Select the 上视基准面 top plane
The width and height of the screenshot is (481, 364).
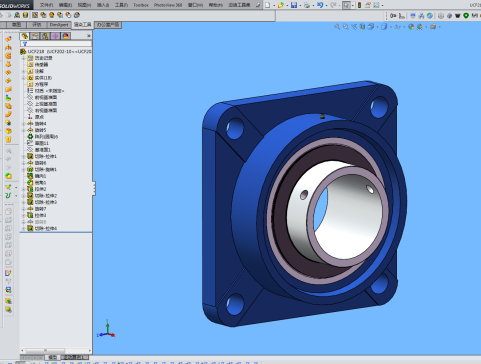[x=42, y=104]
